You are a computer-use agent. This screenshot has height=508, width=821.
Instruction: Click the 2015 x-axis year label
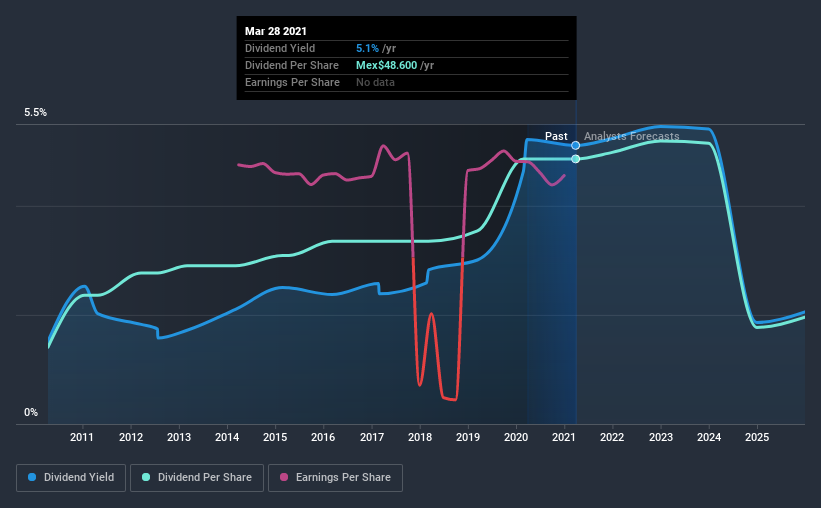275,437
